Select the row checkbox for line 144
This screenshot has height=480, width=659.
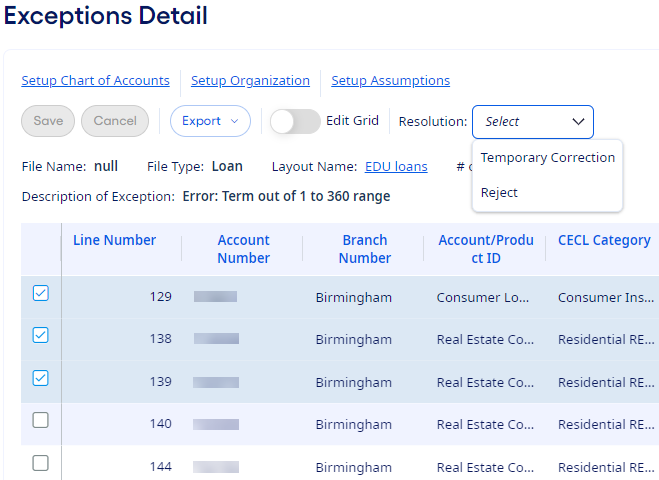tap(40, 463)
